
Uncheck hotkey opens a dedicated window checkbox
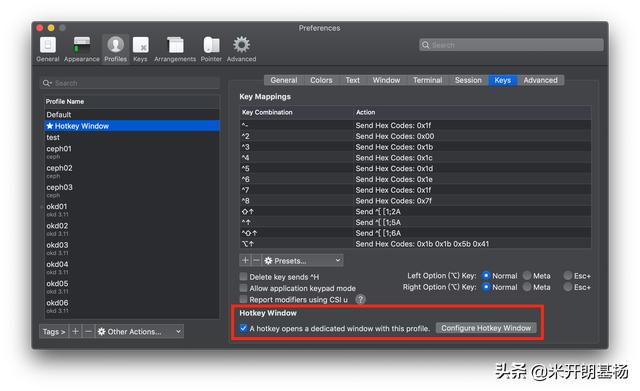244,328
